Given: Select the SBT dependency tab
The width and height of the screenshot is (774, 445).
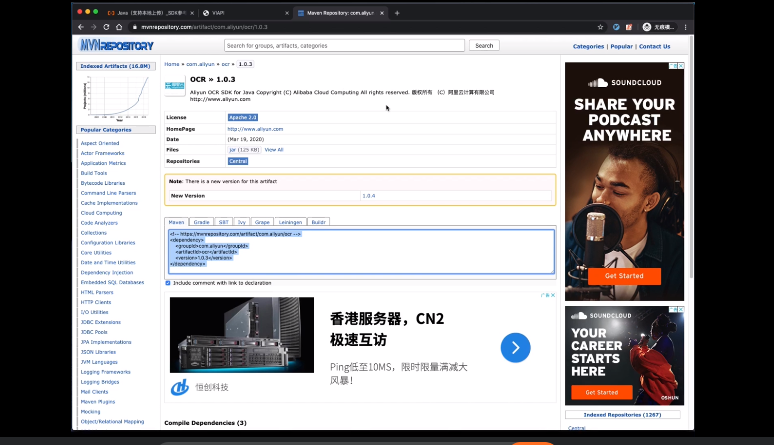Looking at the screenshot, I should (x=224, y=222).
